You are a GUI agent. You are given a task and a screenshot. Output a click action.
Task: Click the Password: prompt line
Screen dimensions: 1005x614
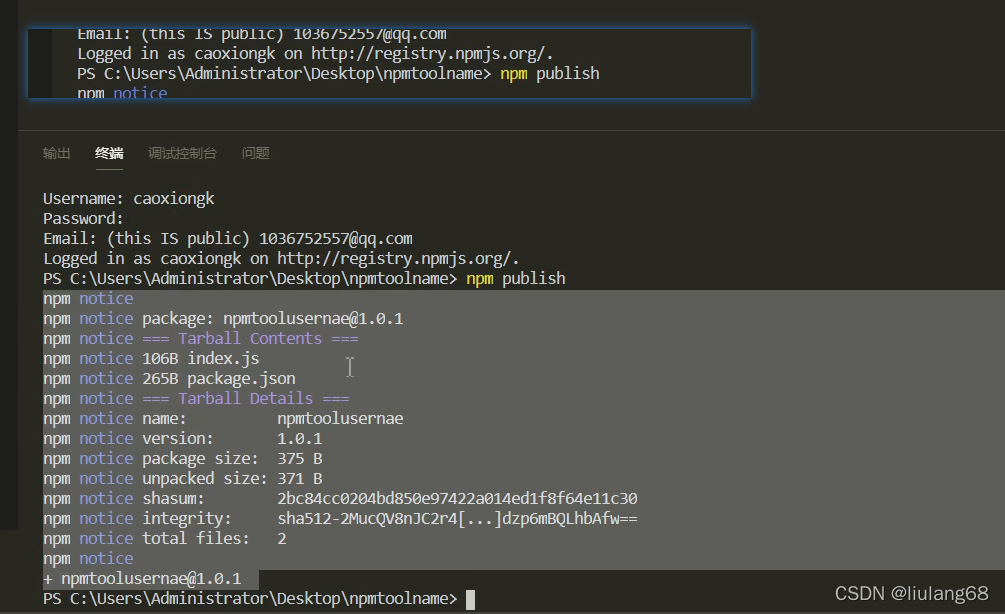(x=83, y=219)
